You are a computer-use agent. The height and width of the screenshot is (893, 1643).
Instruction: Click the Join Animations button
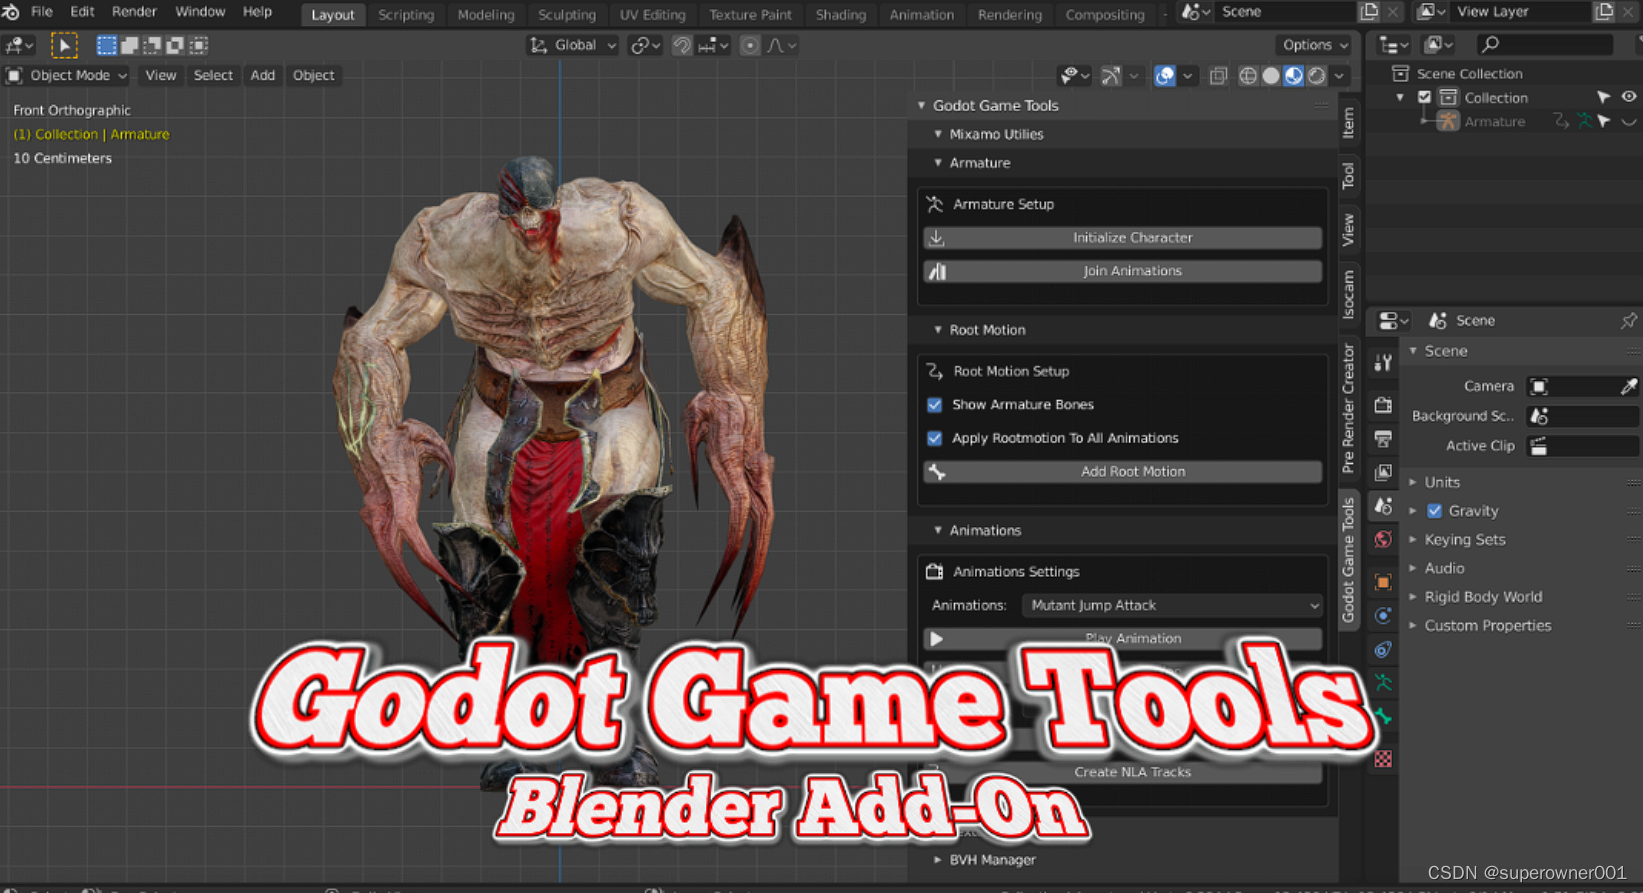pyautogui.click(x=1122, y=271)
